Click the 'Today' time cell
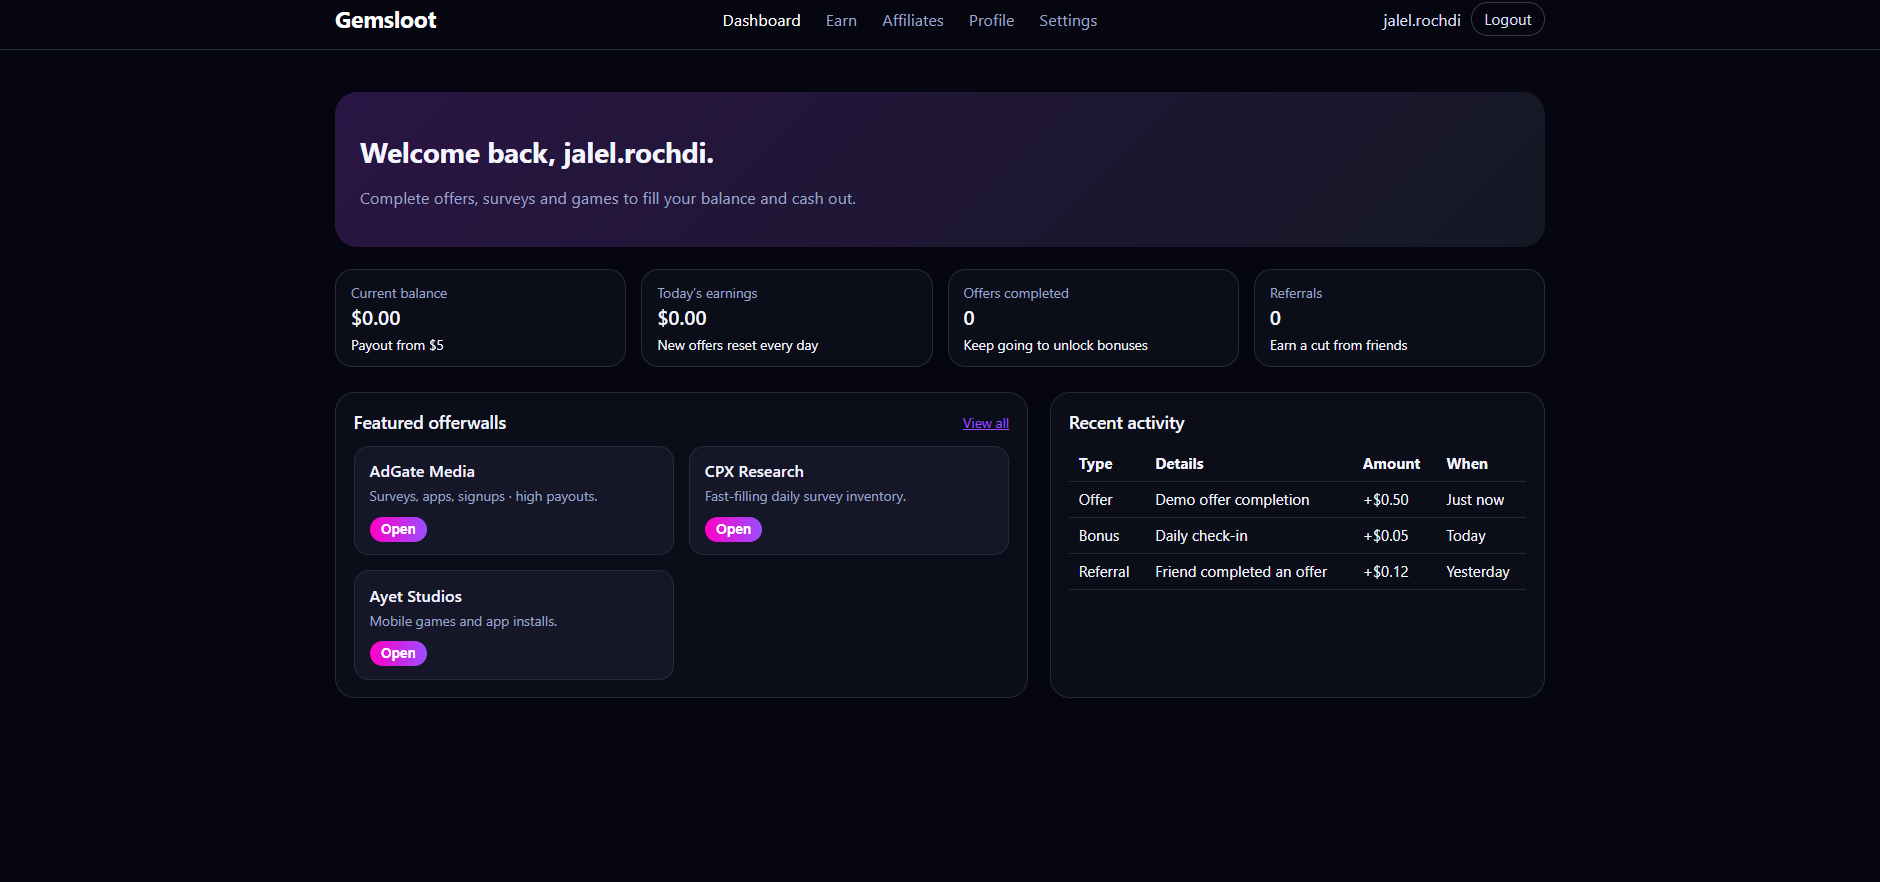This screenshot has width=1880, height=882. (x=1466, y=536)
